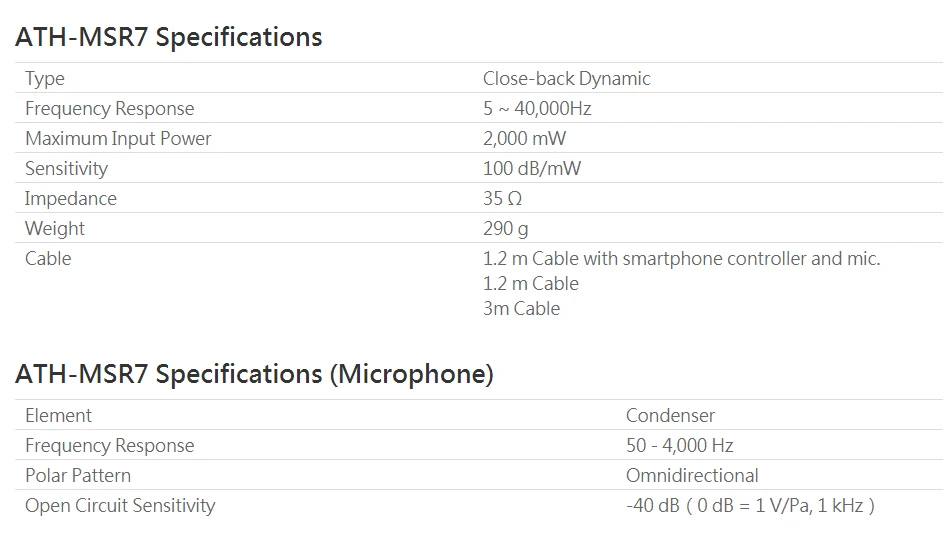
Task: Click the Condenser value
Action: click(670, 415)
